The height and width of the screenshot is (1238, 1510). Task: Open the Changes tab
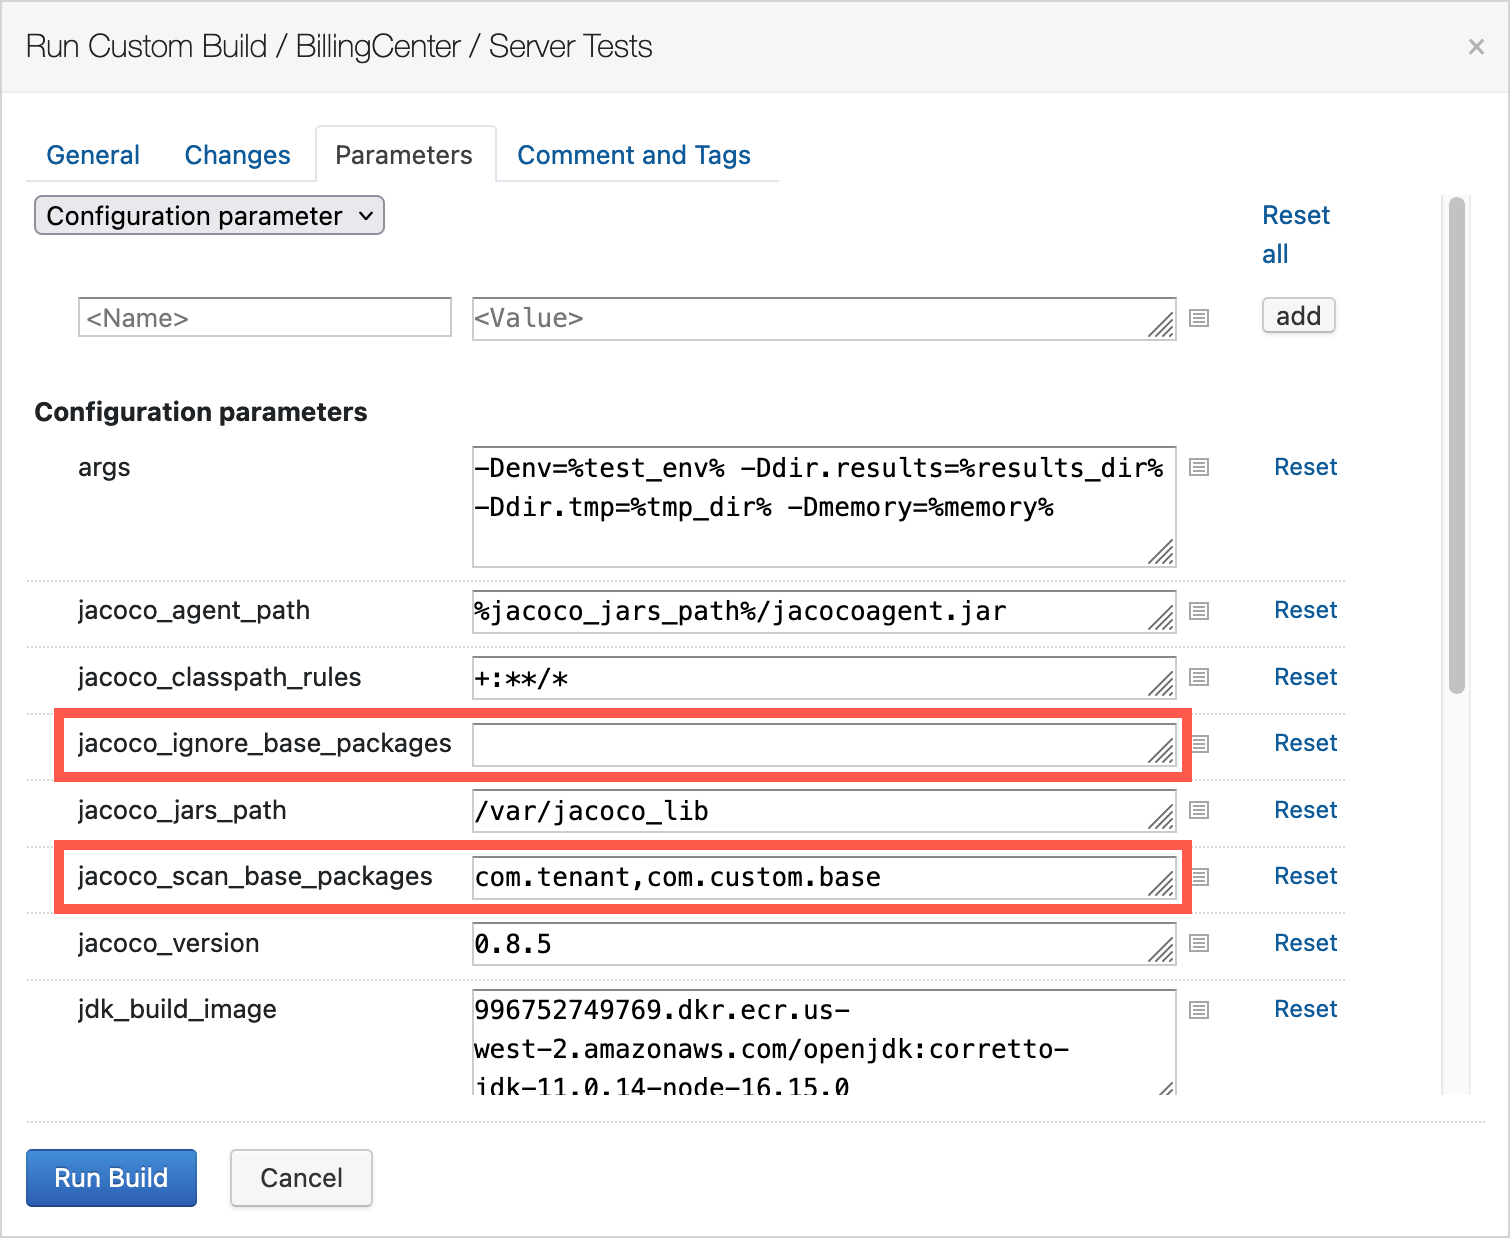(237, 155)
